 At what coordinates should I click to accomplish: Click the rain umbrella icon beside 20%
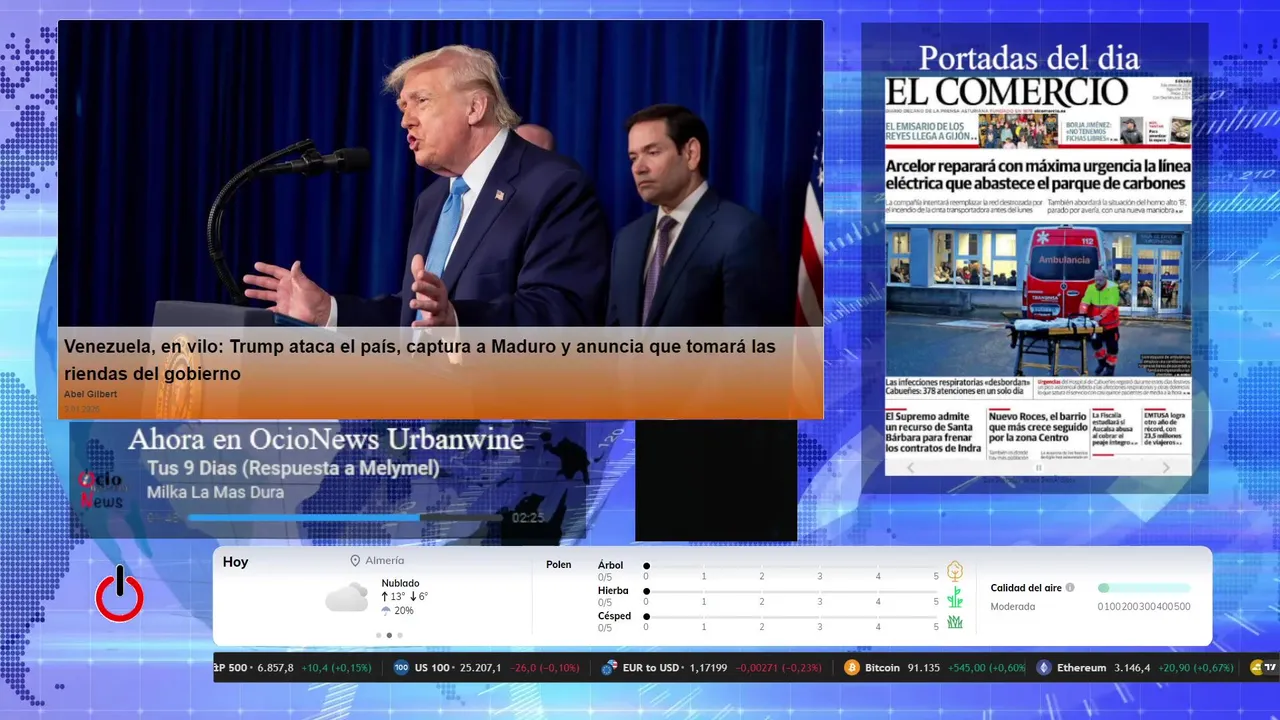pos(386,610)
